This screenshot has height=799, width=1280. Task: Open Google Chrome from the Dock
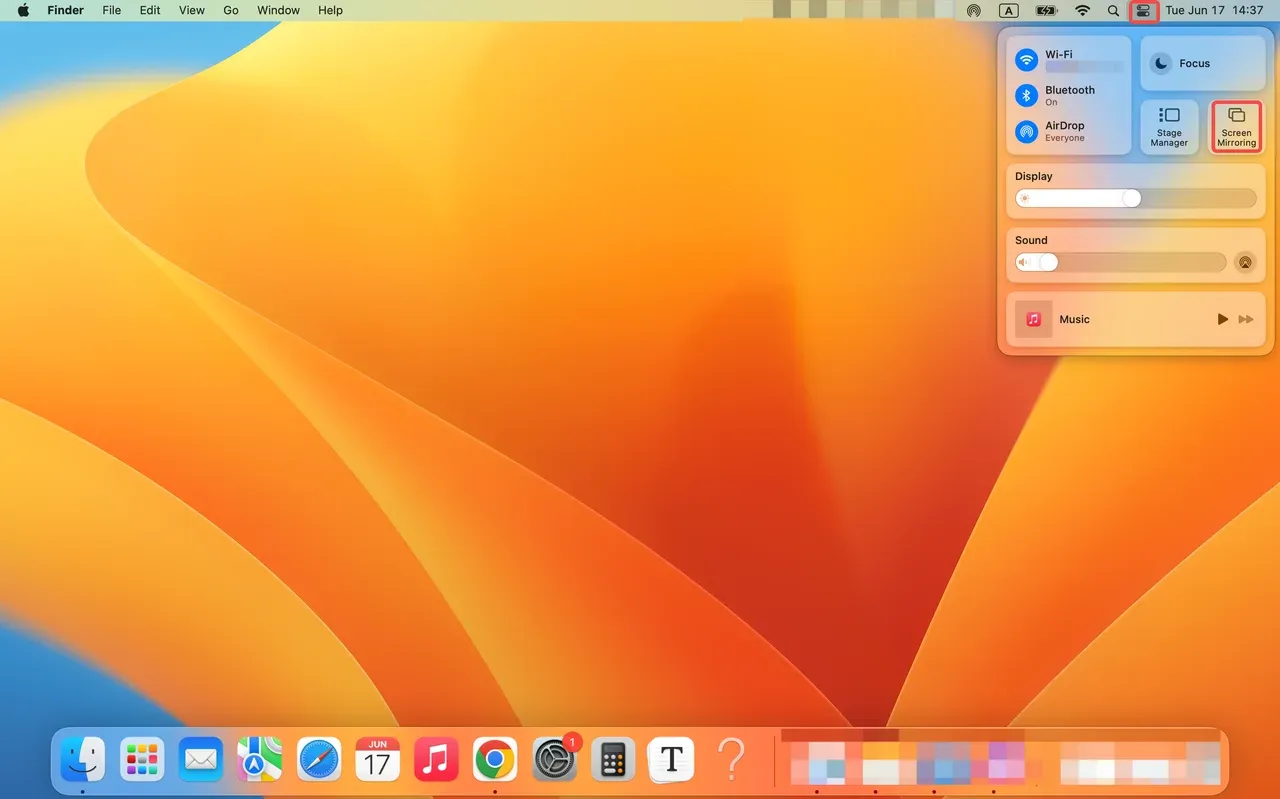pos(495,761)
